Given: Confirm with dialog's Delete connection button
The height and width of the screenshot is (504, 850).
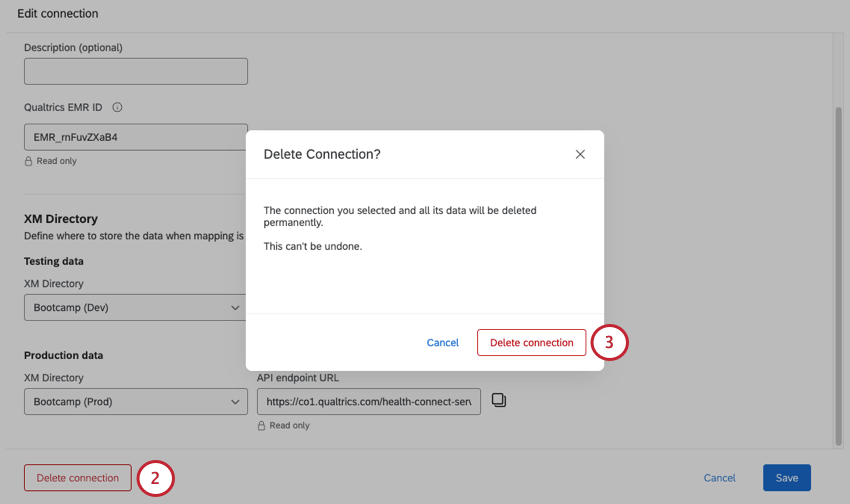Looking at the screenshot, I should pyautogui.click(x=531, y=342).
